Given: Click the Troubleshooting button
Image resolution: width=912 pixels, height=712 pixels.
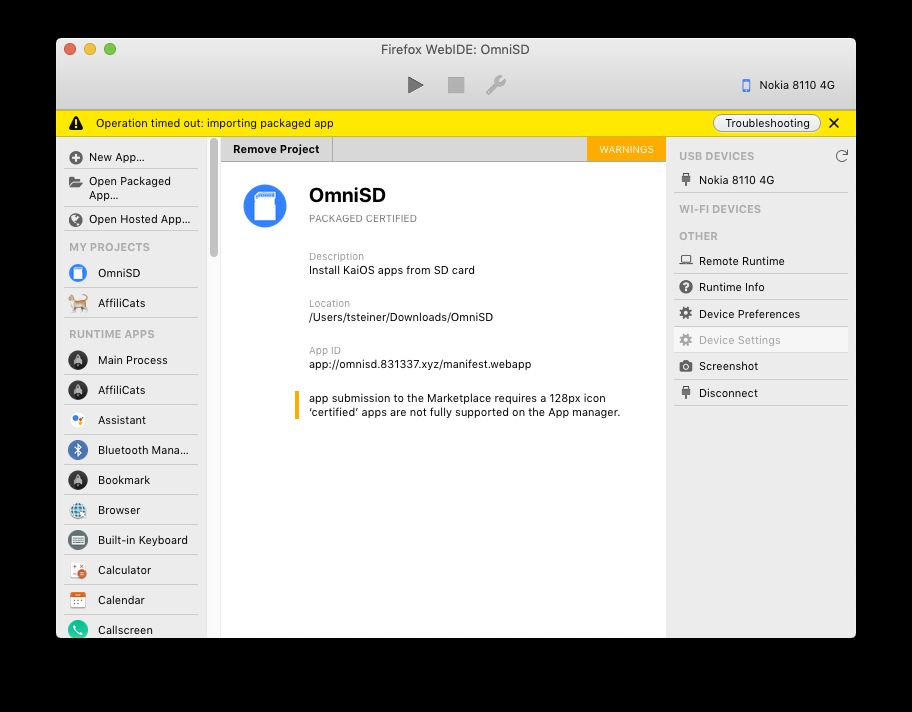Looking at the screenshot, I should [x=767, y=123].
